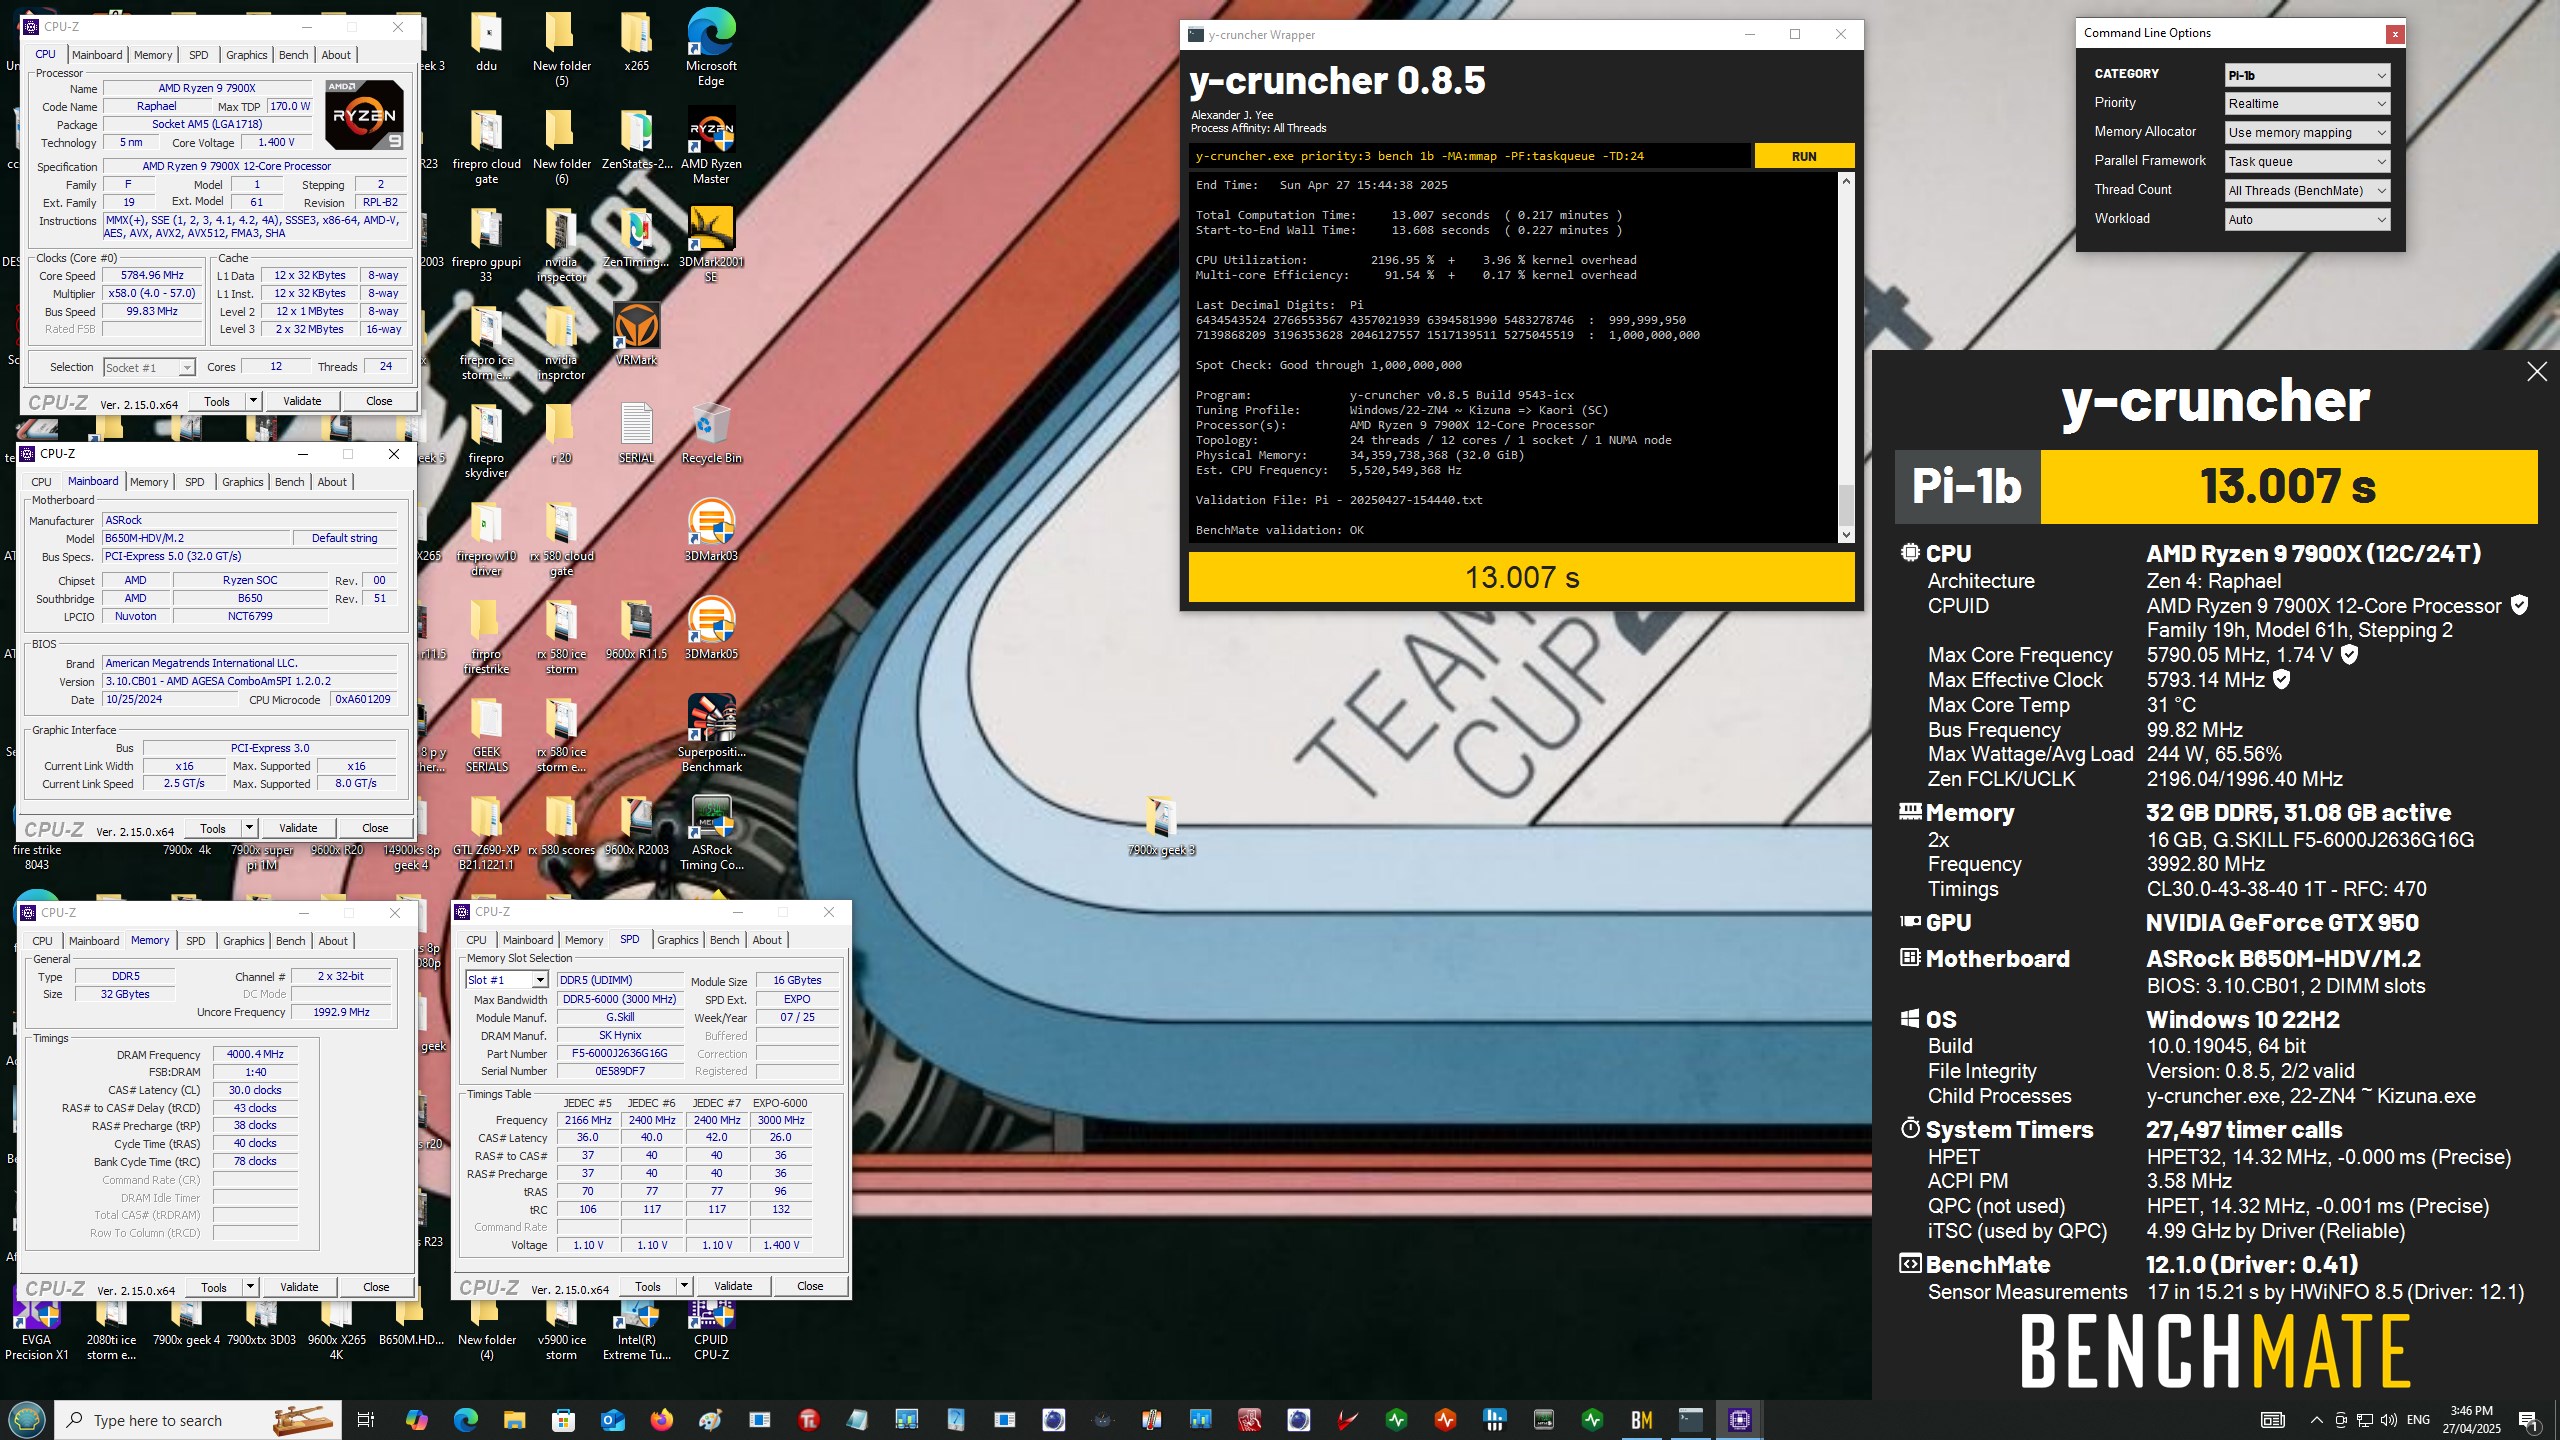This screenshot has width=2560, height=1440.
Task: Click the y-cruncher output scrollbar up arrow
Action: pyautogui.click(x=1846, y=181)
